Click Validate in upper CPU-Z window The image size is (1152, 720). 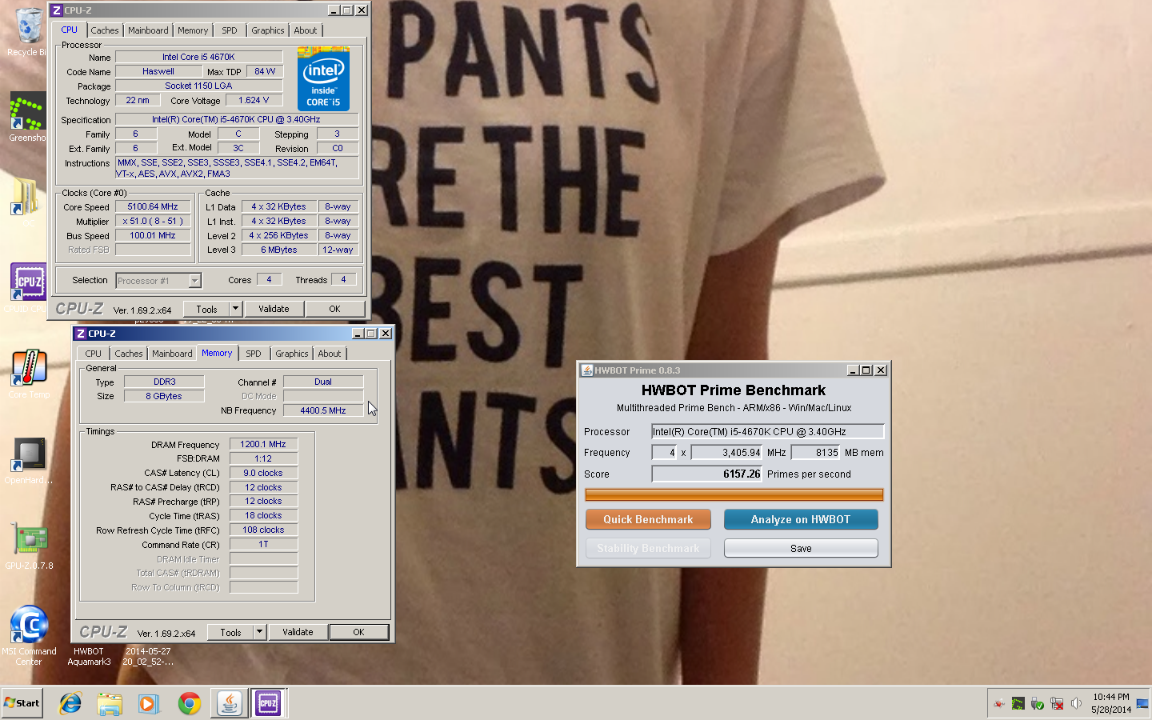click(x=273, y=309)
